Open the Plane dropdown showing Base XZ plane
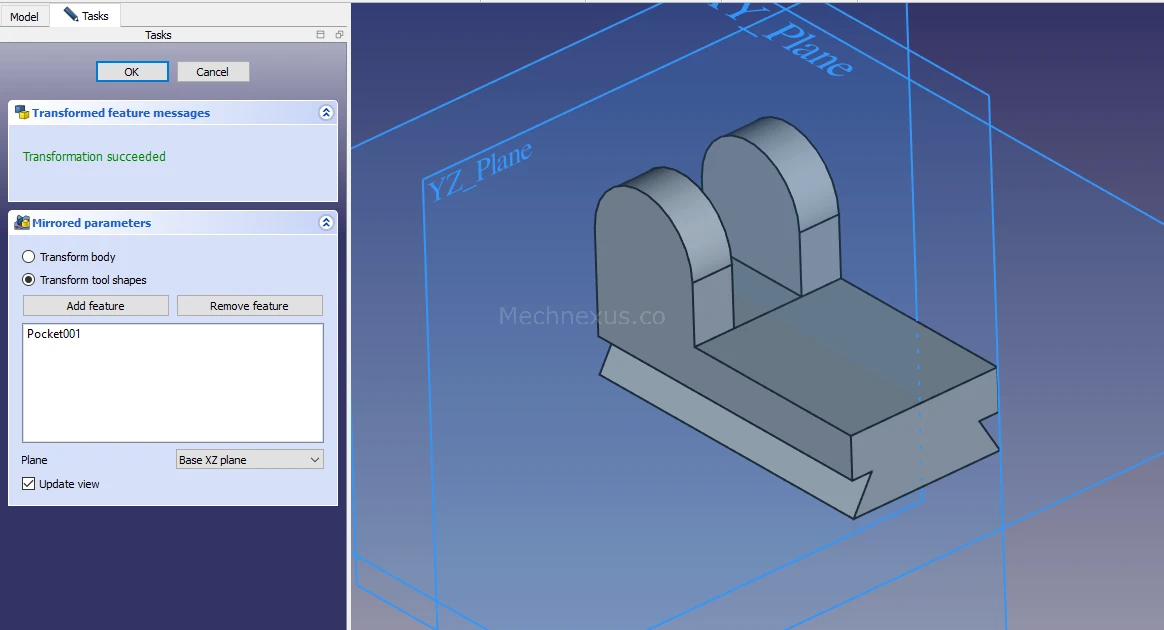The height and width of the screenshot is (630, 1164). (x=249, y=460)
